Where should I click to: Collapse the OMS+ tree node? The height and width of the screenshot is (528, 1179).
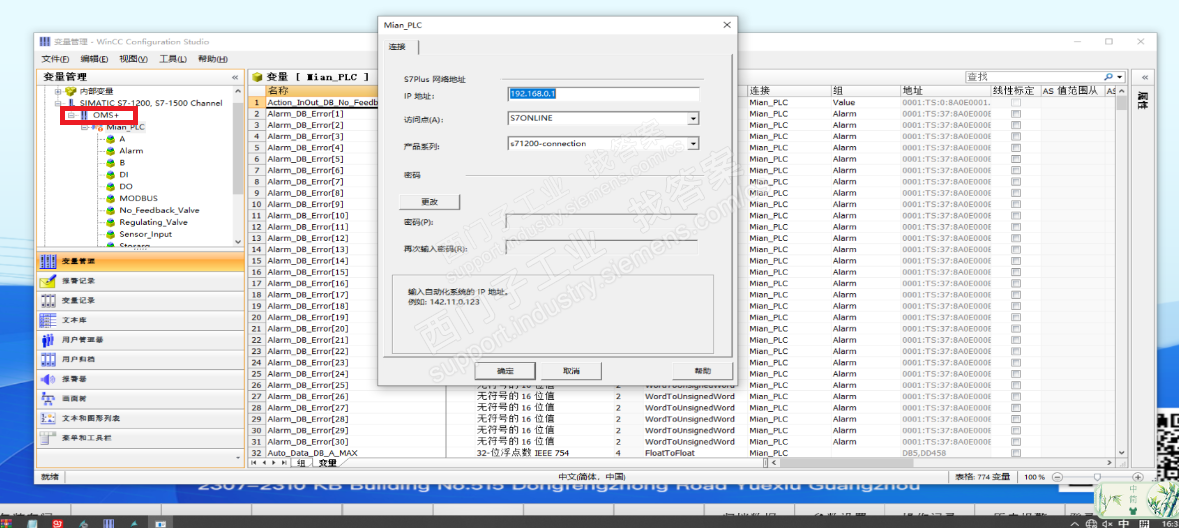tap(71, 115)
